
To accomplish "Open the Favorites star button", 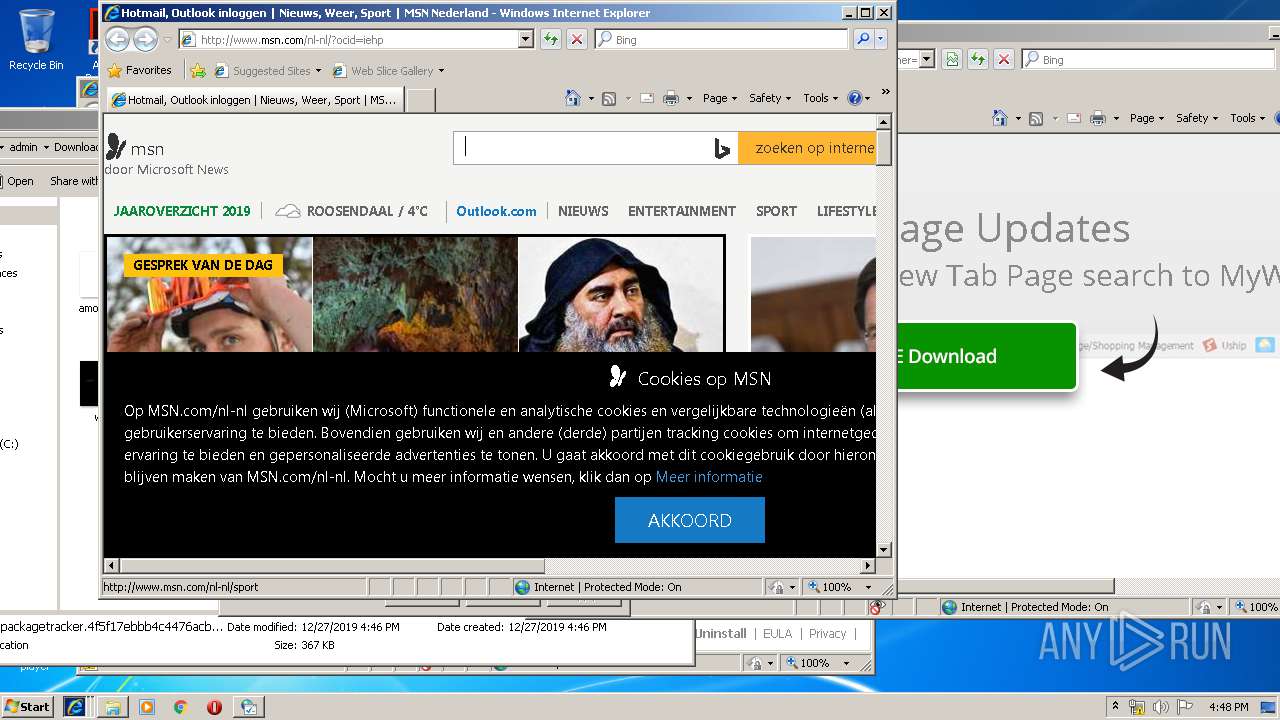I will point(140,70).
